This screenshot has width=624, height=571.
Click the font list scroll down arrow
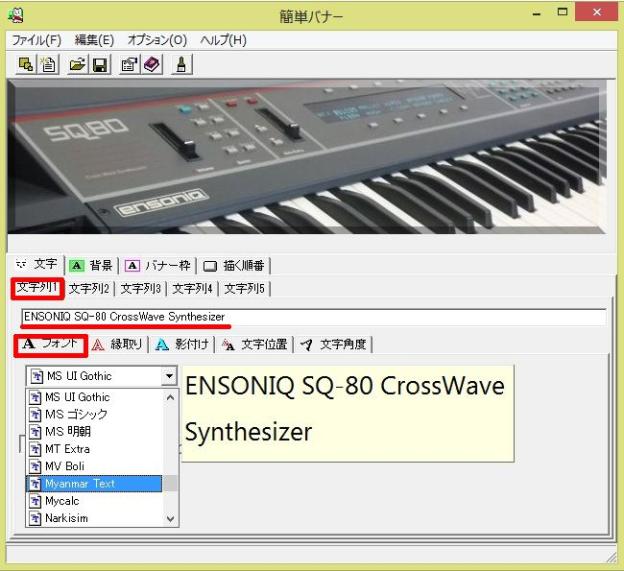170,519
